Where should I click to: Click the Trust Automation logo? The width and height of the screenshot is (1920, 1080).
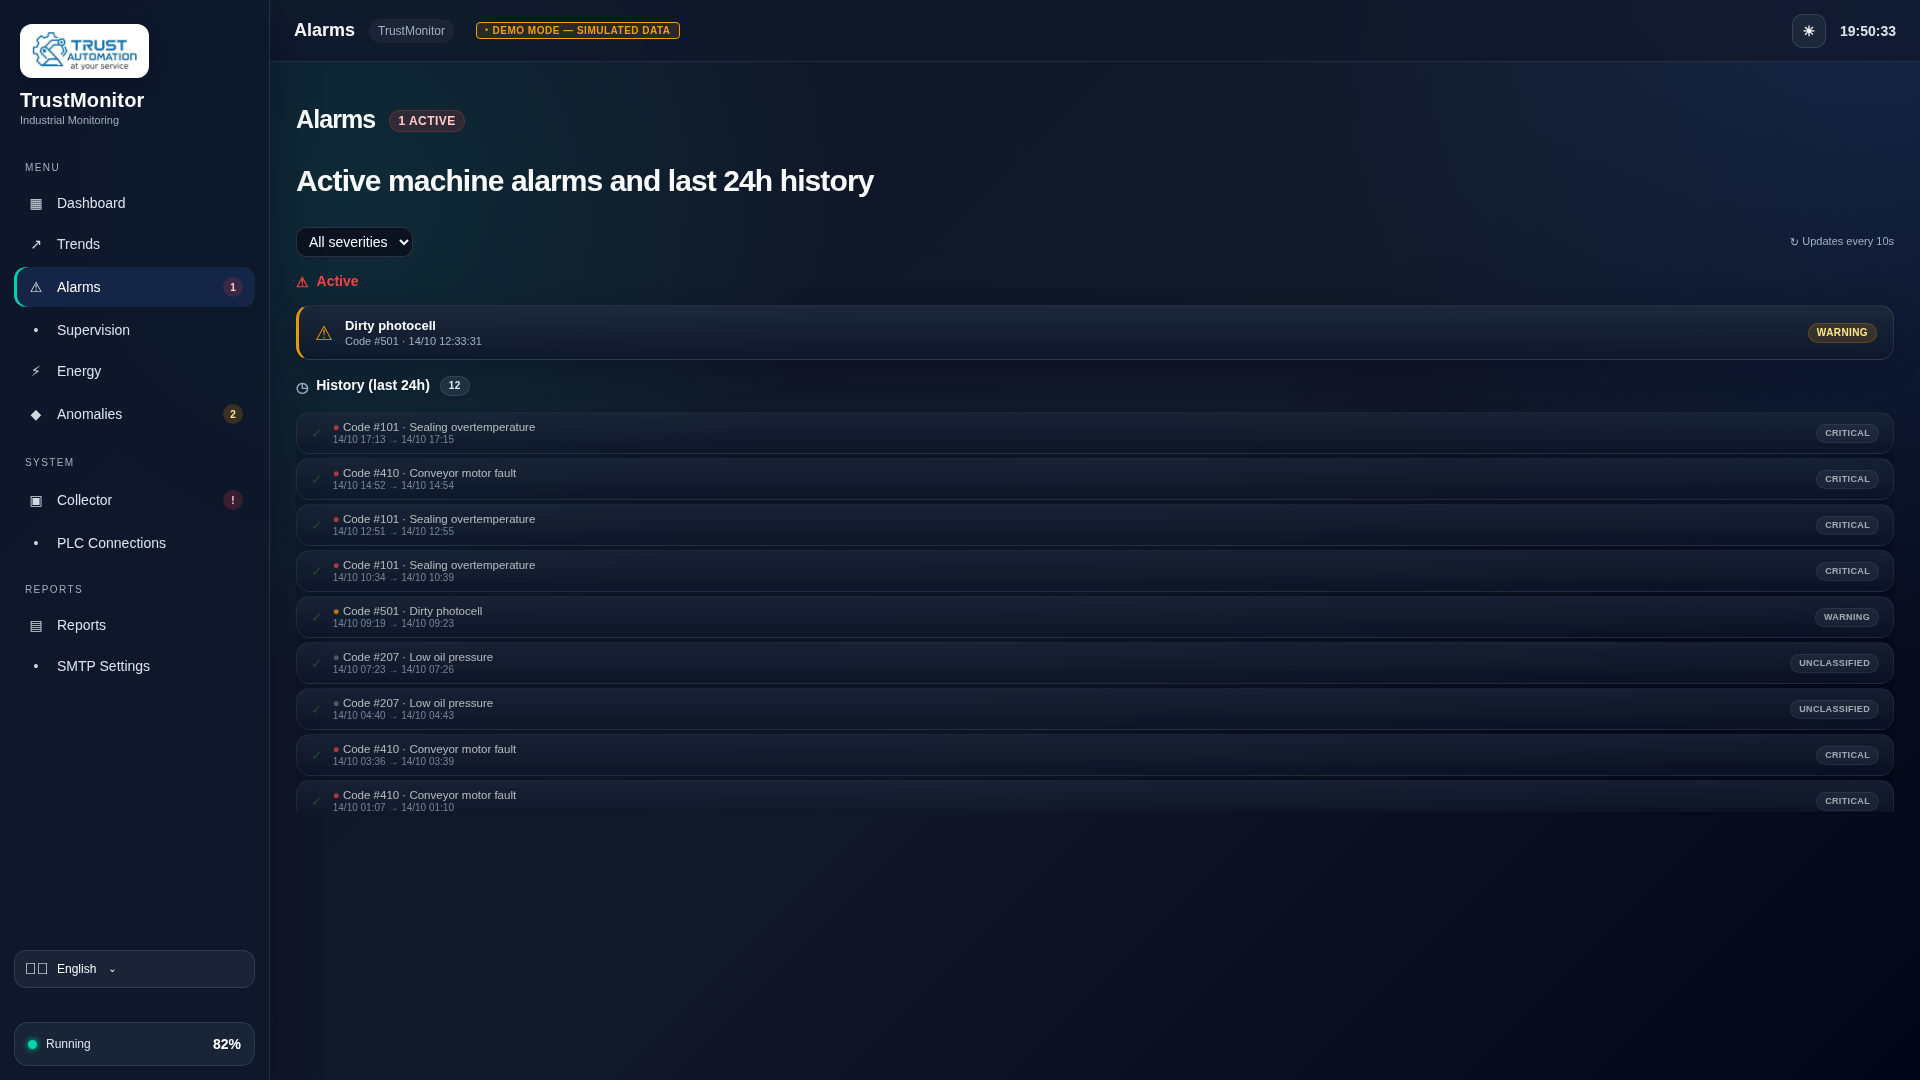(x=84, y=51)
